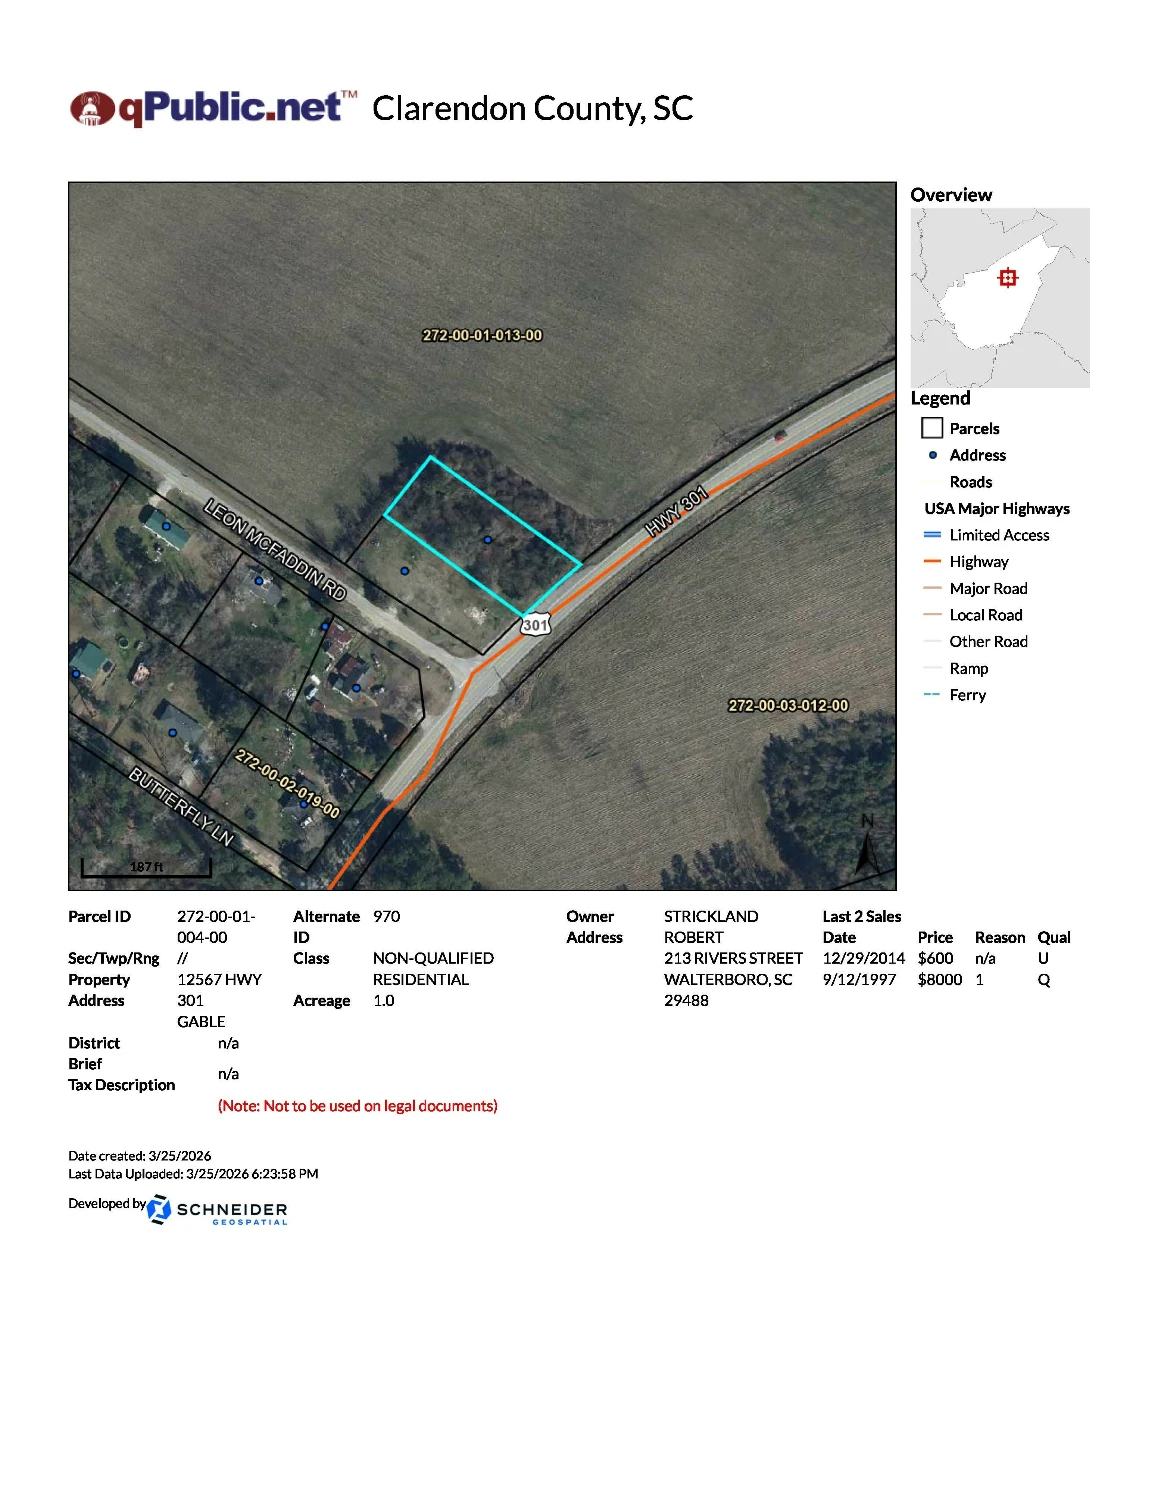
Task: Click the cyan highlighted parcel on map
Action: point(483,536)
